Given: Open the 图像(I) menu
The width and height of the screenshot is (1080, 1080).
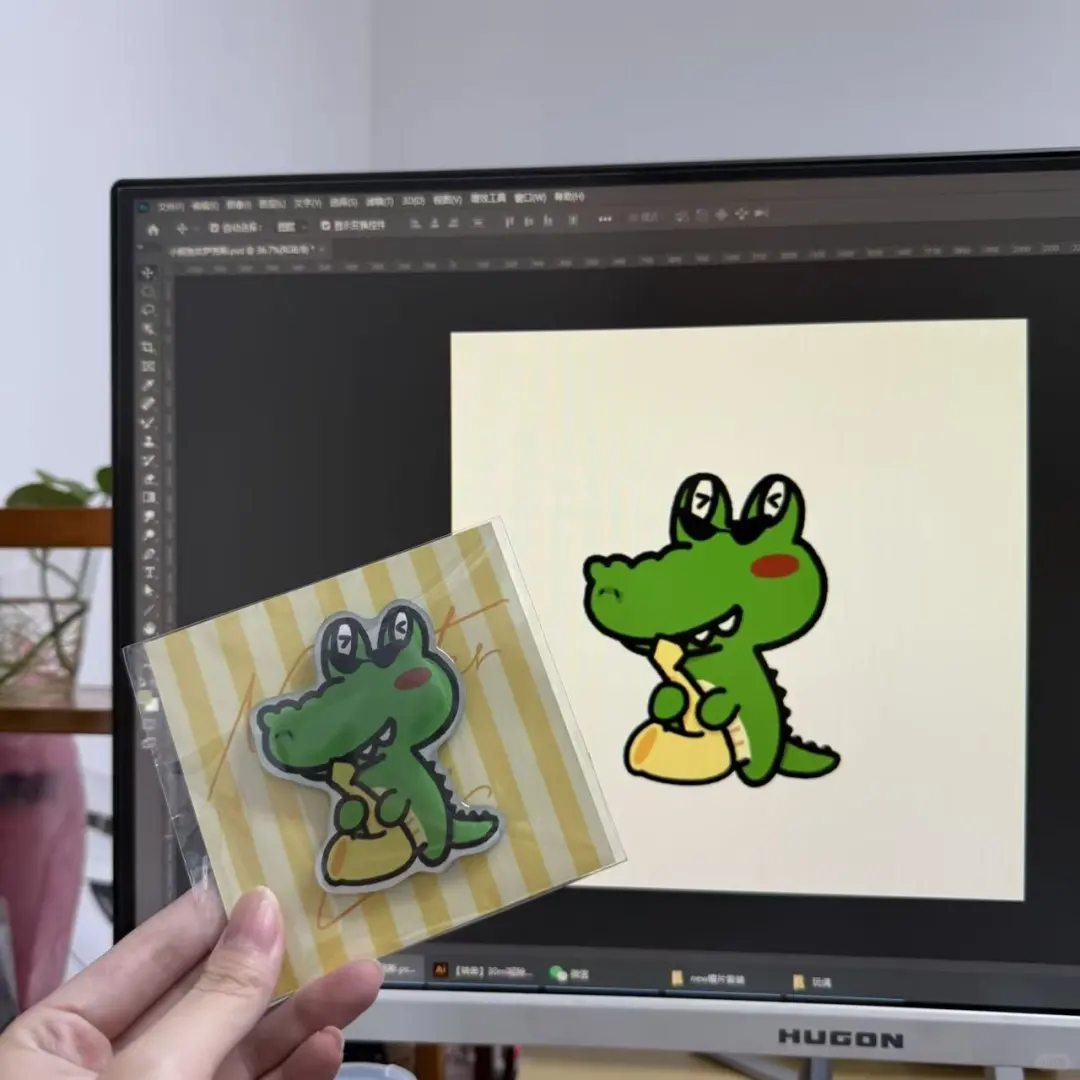Looking at the screenshot, I should tap(238, 205).
